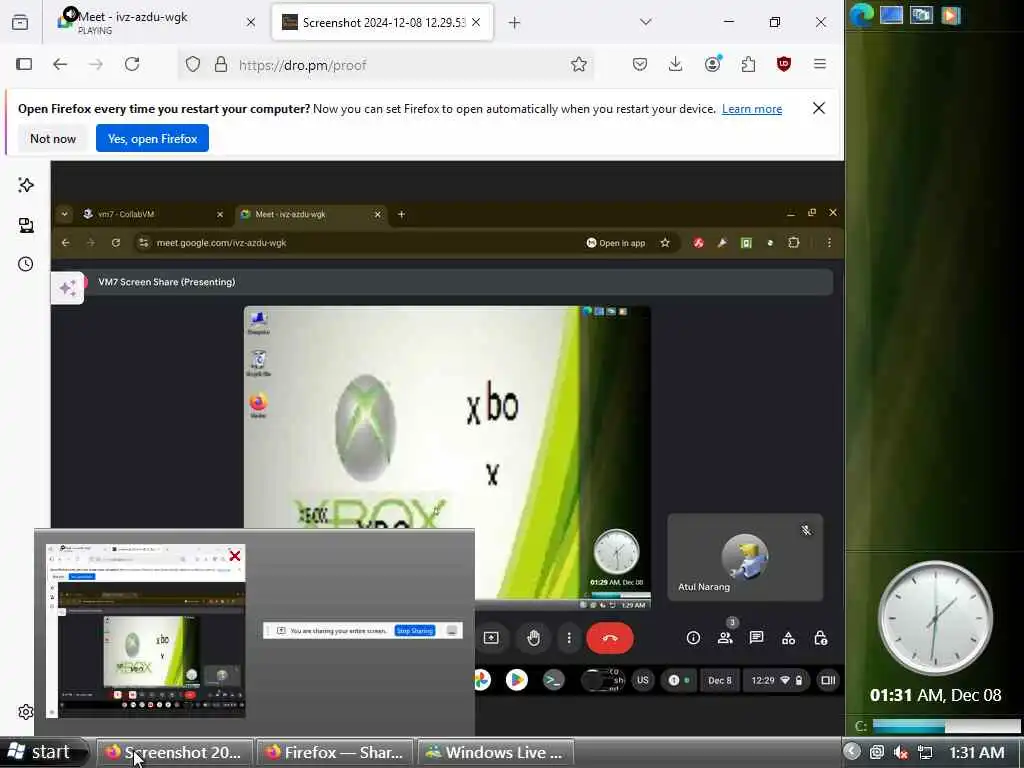Image resolution: width=1024 pixels, height=768 pixels.
Task: Open Meet activities shapes icon
Action: pos(788,638)
